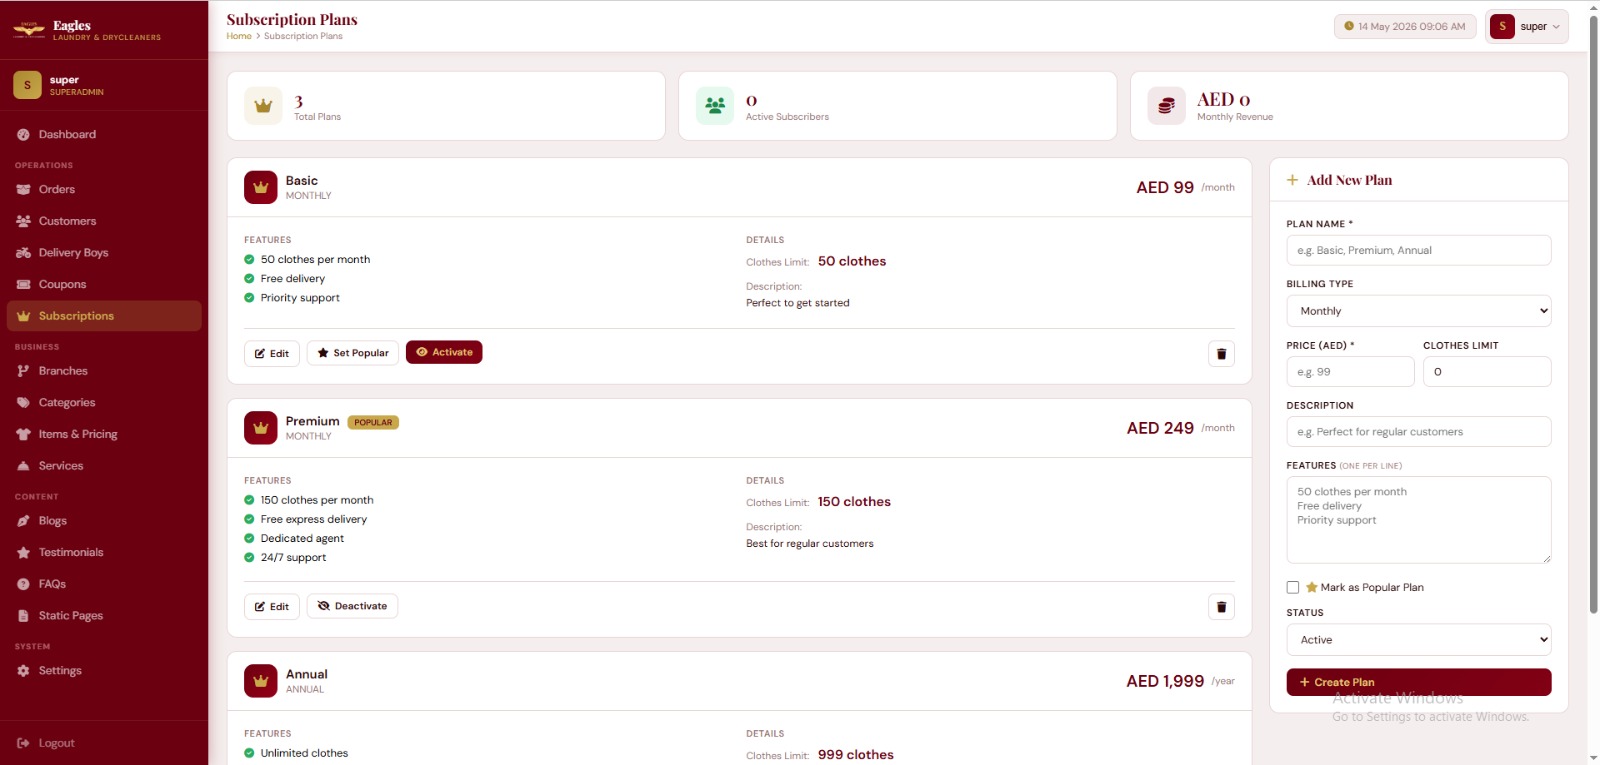The image size is (1600, 765).
Task: Expand the super user account menu
Action: point(1527,27)
